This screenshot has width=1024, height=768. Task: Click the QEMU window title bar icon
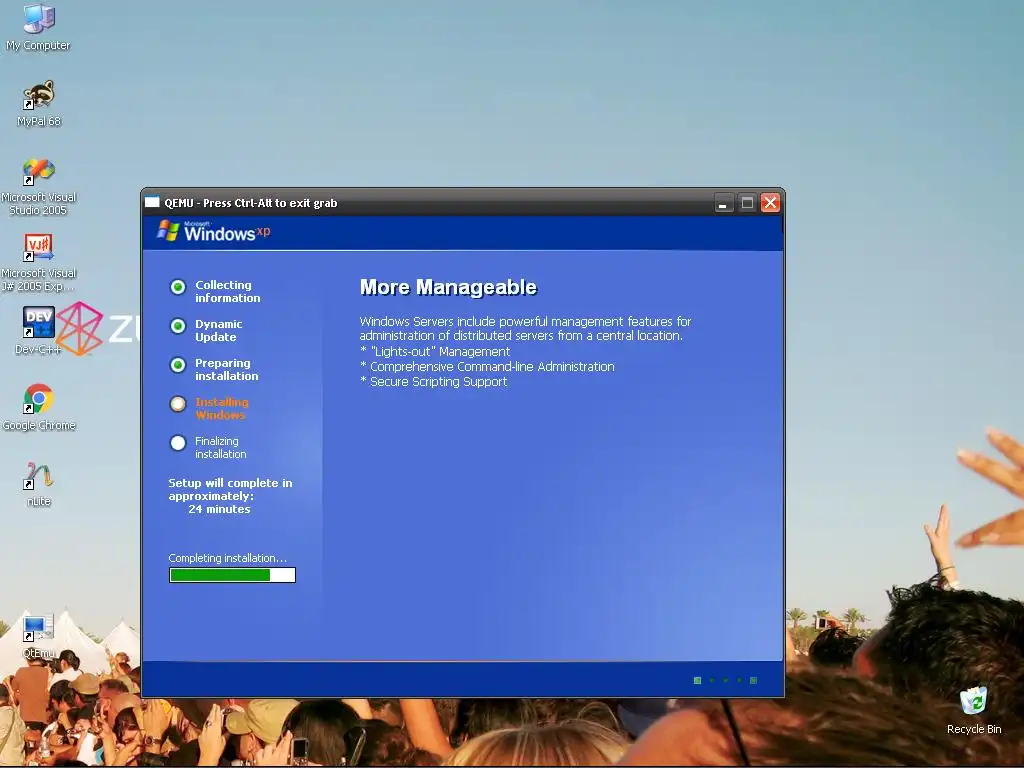(x=152, y=202)
